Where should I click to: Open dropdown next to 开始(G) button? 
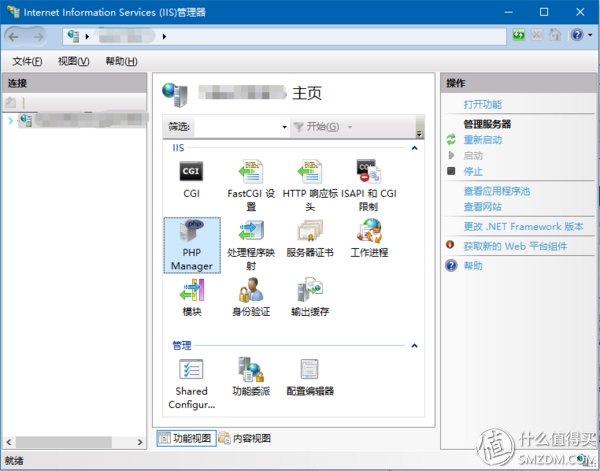point(350,127)
